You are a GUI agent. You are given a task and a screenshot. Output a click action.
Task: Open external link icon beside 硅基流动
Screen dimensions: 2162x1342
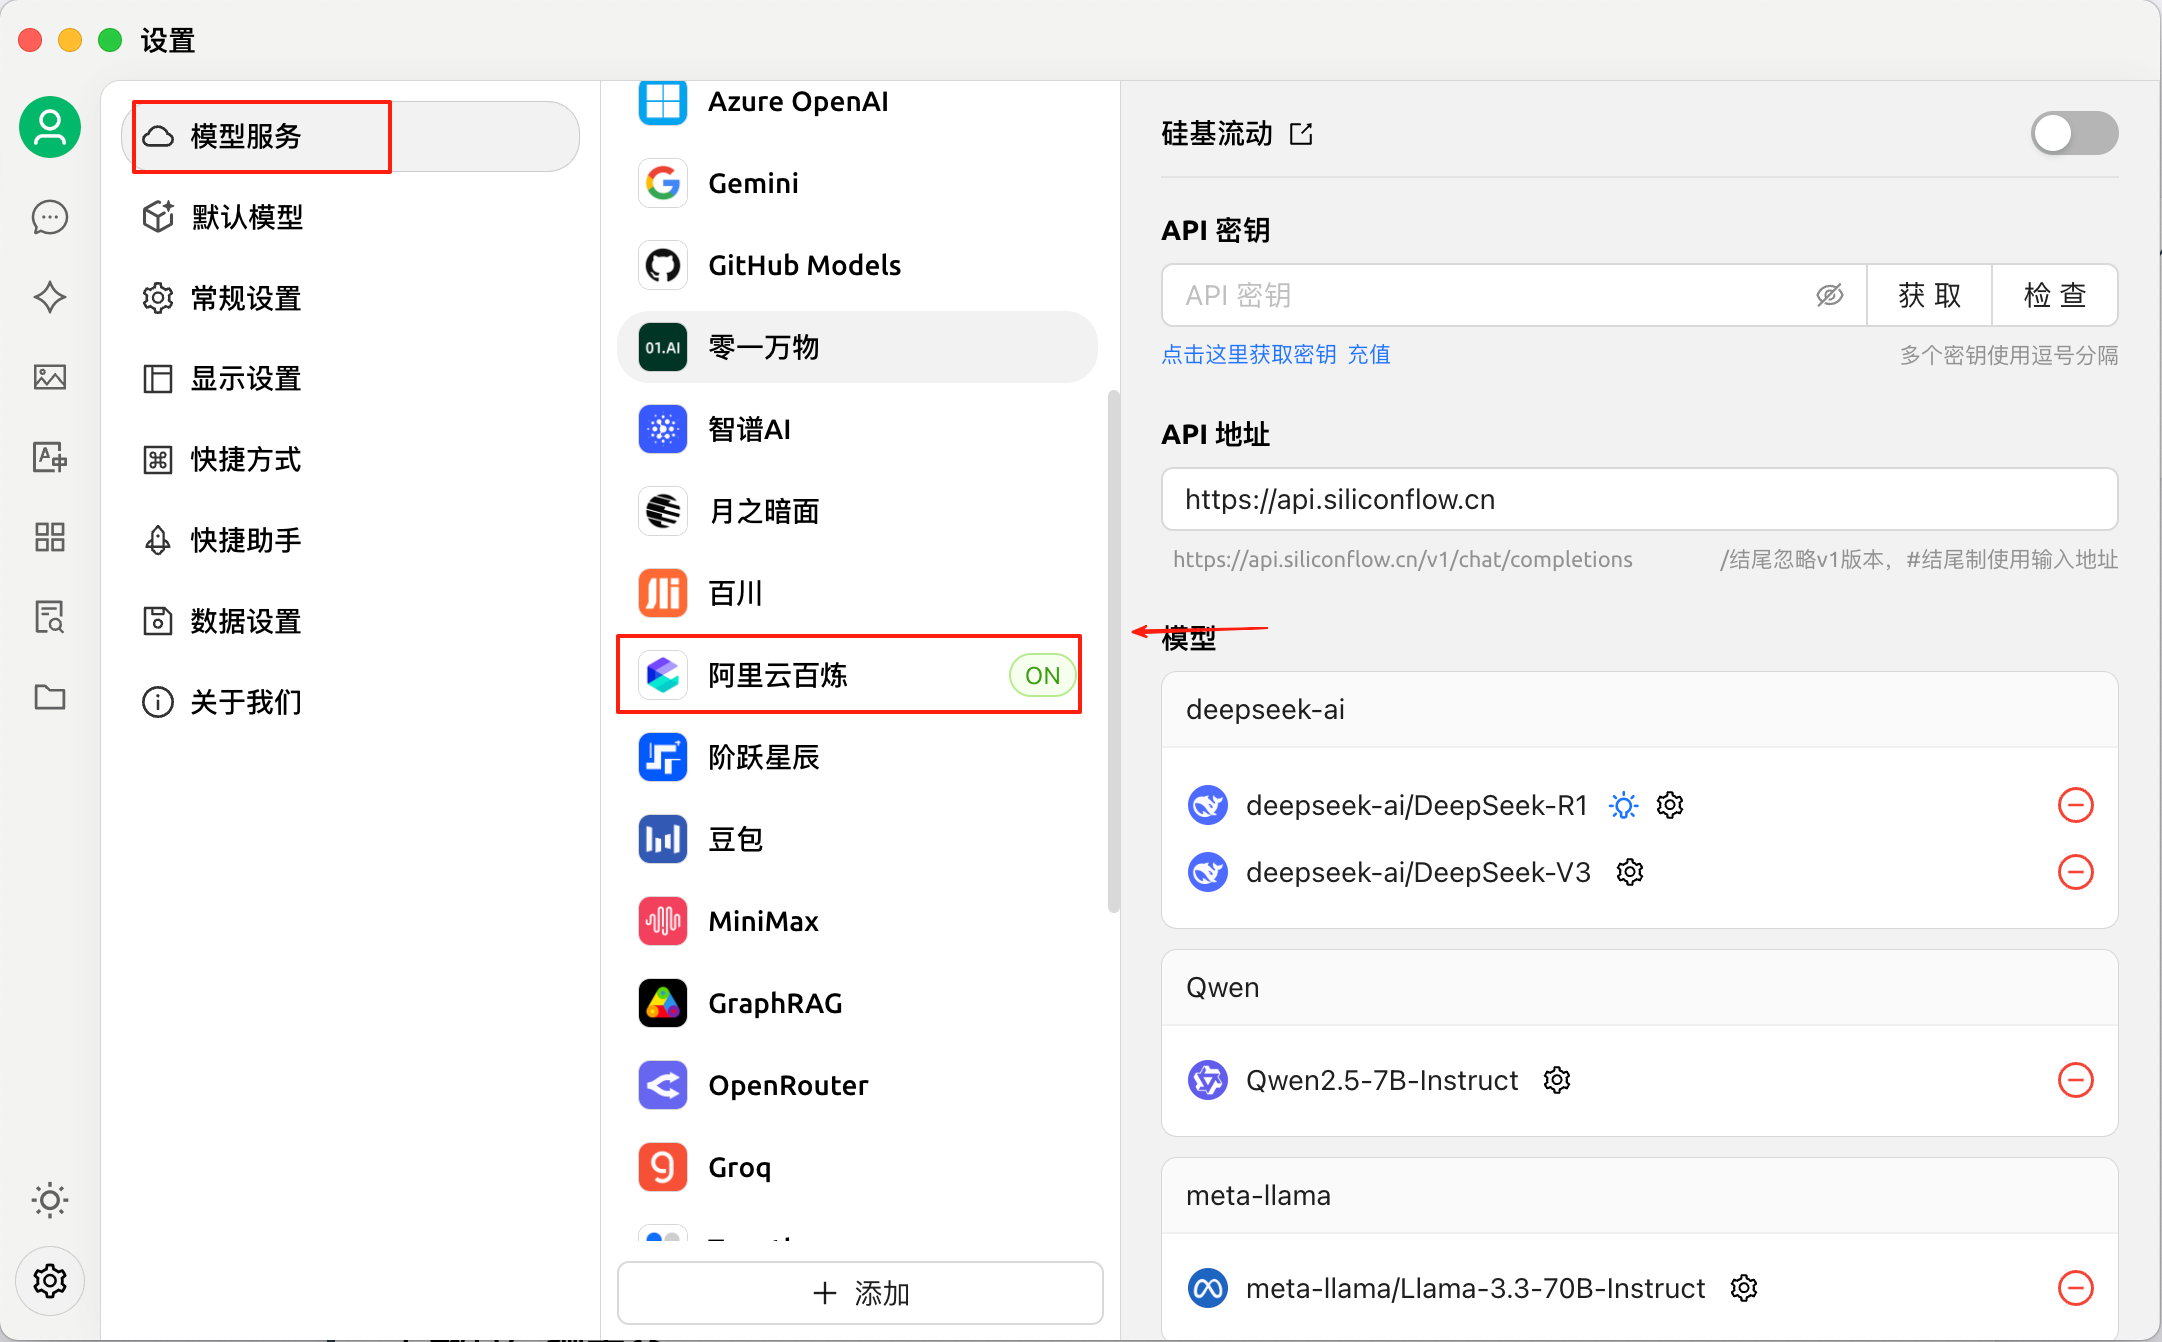pyautogui.click(x=1301, y=134)
